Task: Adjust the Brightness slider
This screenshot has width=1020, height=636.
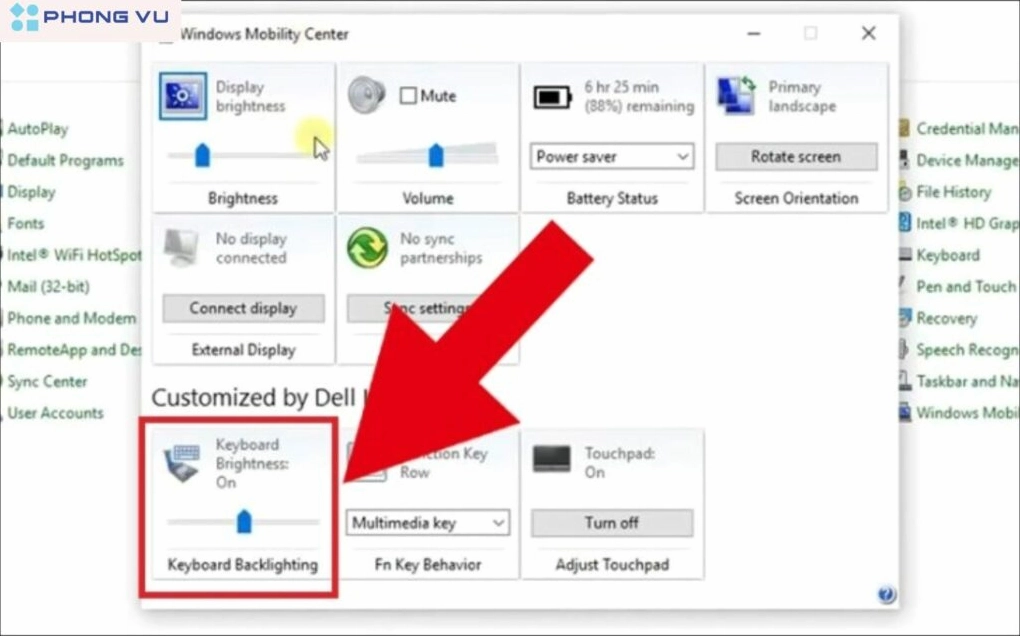Action: (203, 152)
